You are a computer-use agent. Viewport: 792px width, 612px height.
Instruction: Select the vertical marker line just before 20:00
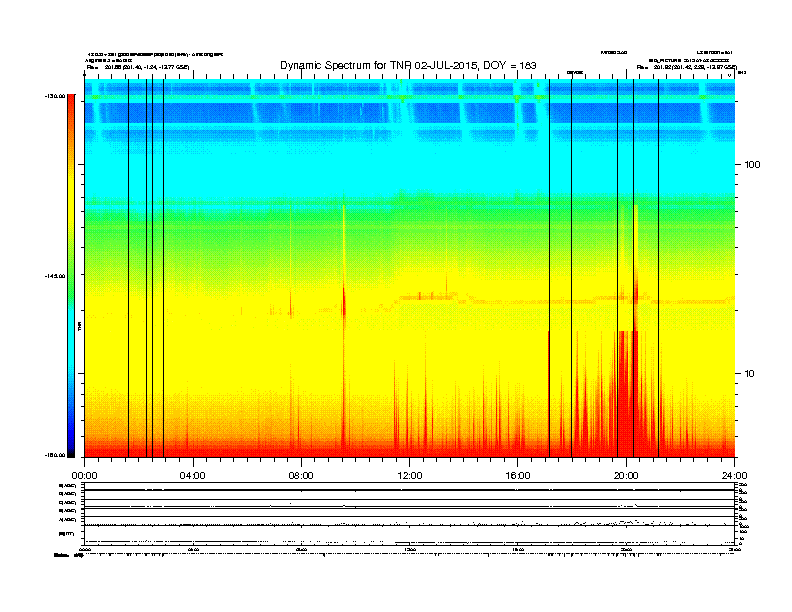617,268
